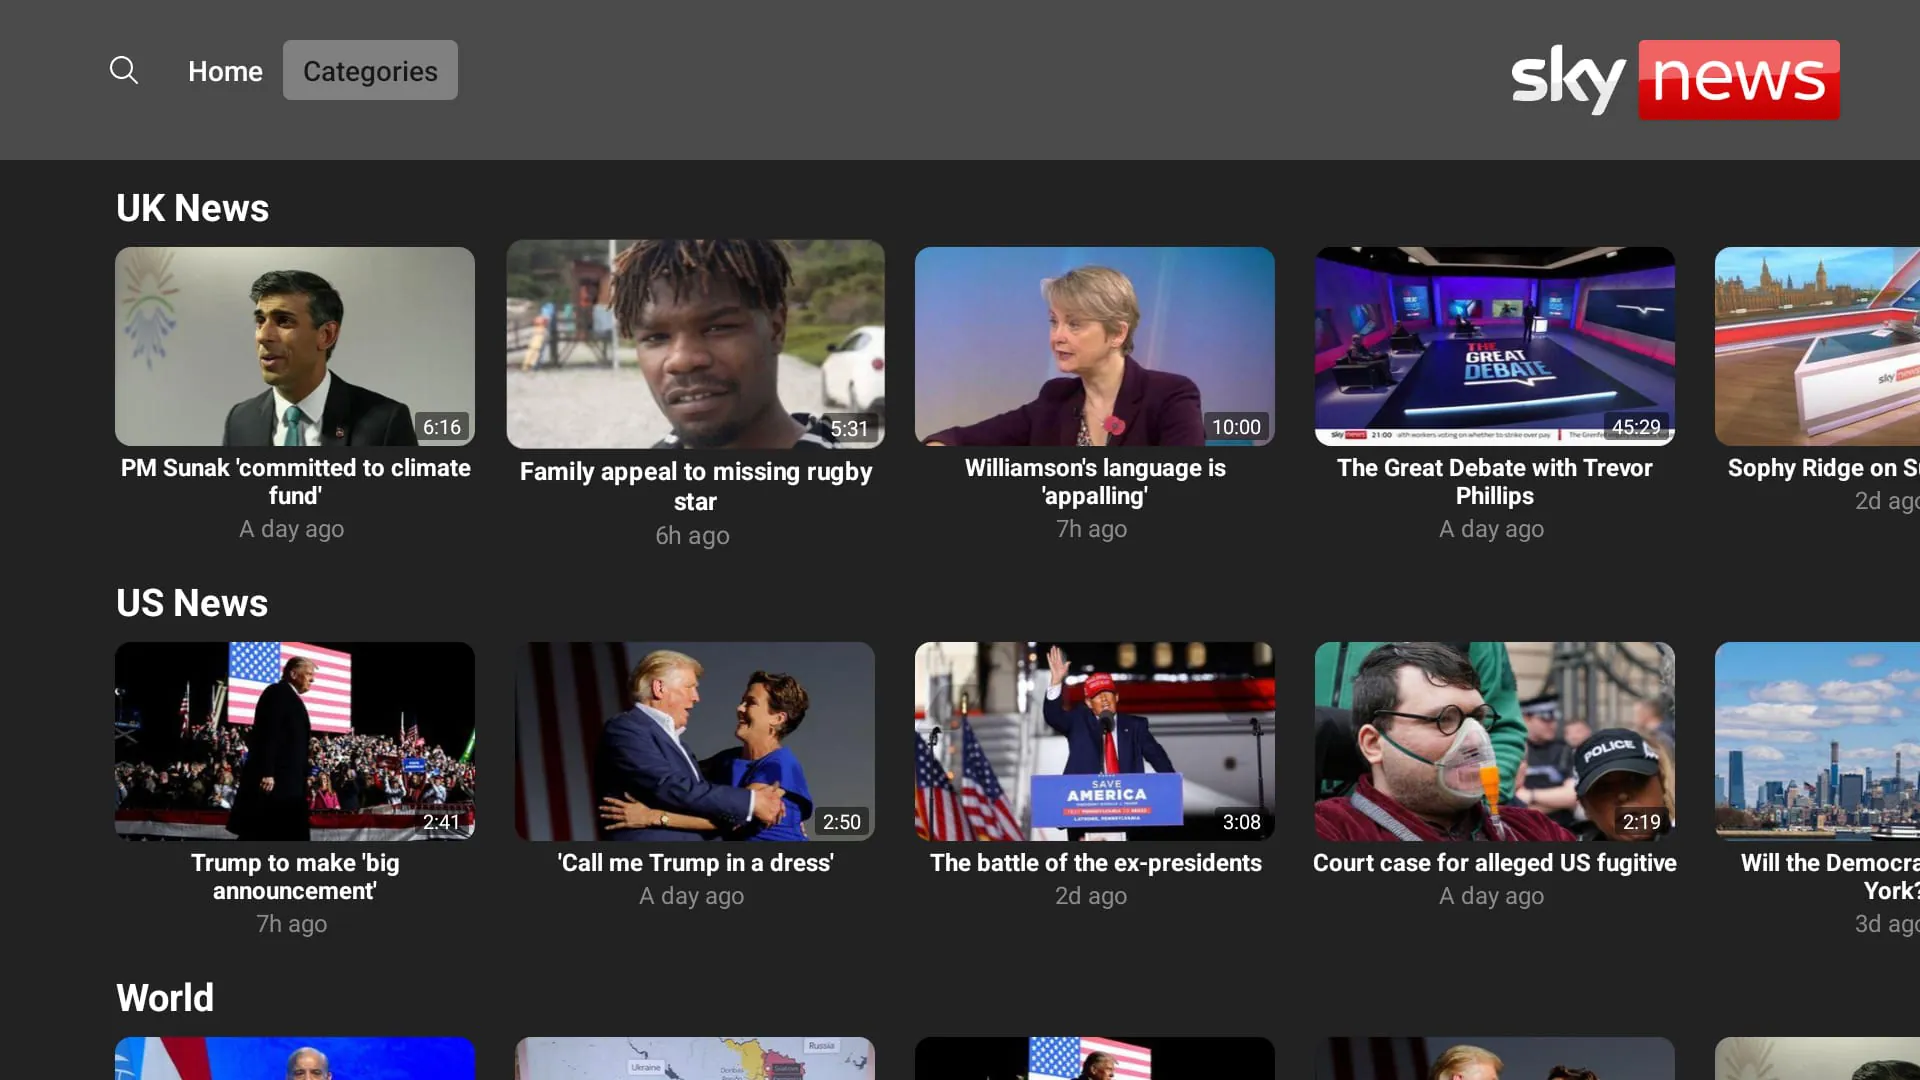This screenshot has height=1080, width=1920.
Task: Open 'Family appeal to missing rugby star' video
Action: pyautogui.click(x=695, y=346)
